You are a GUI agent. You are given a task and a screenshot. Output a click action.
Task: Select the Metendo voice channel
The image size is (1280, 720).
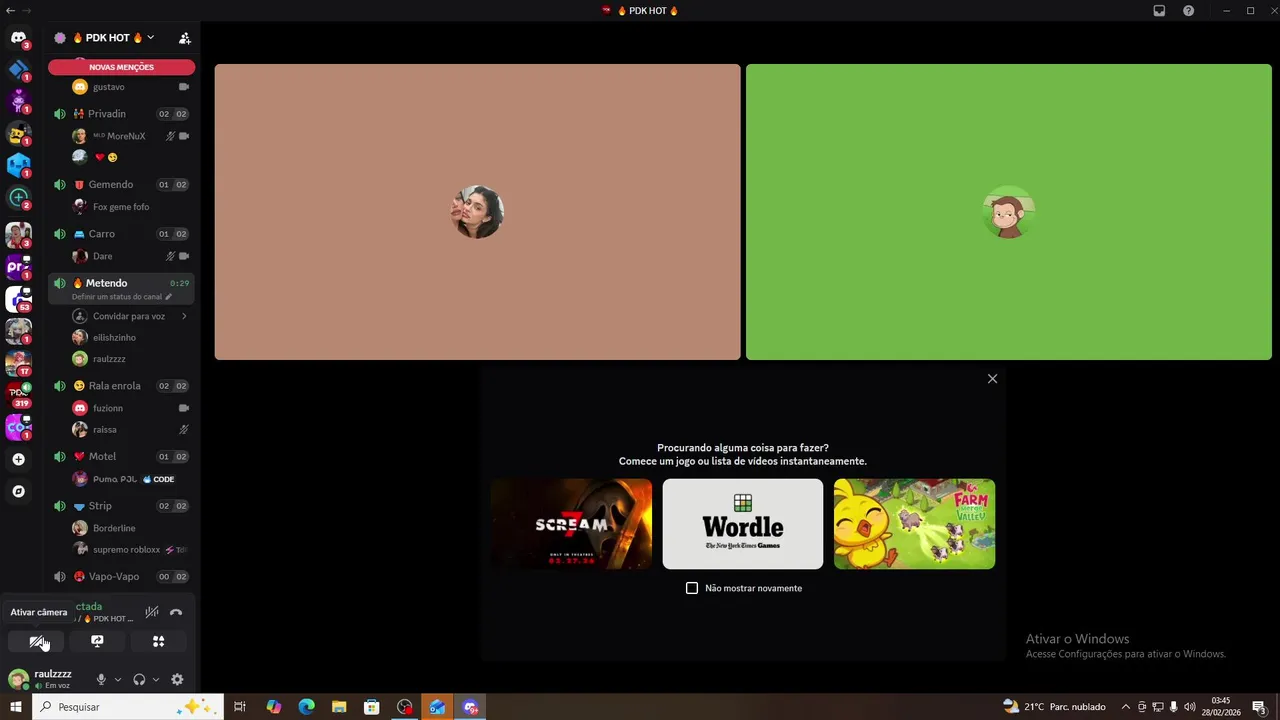(x=121, y=283)
